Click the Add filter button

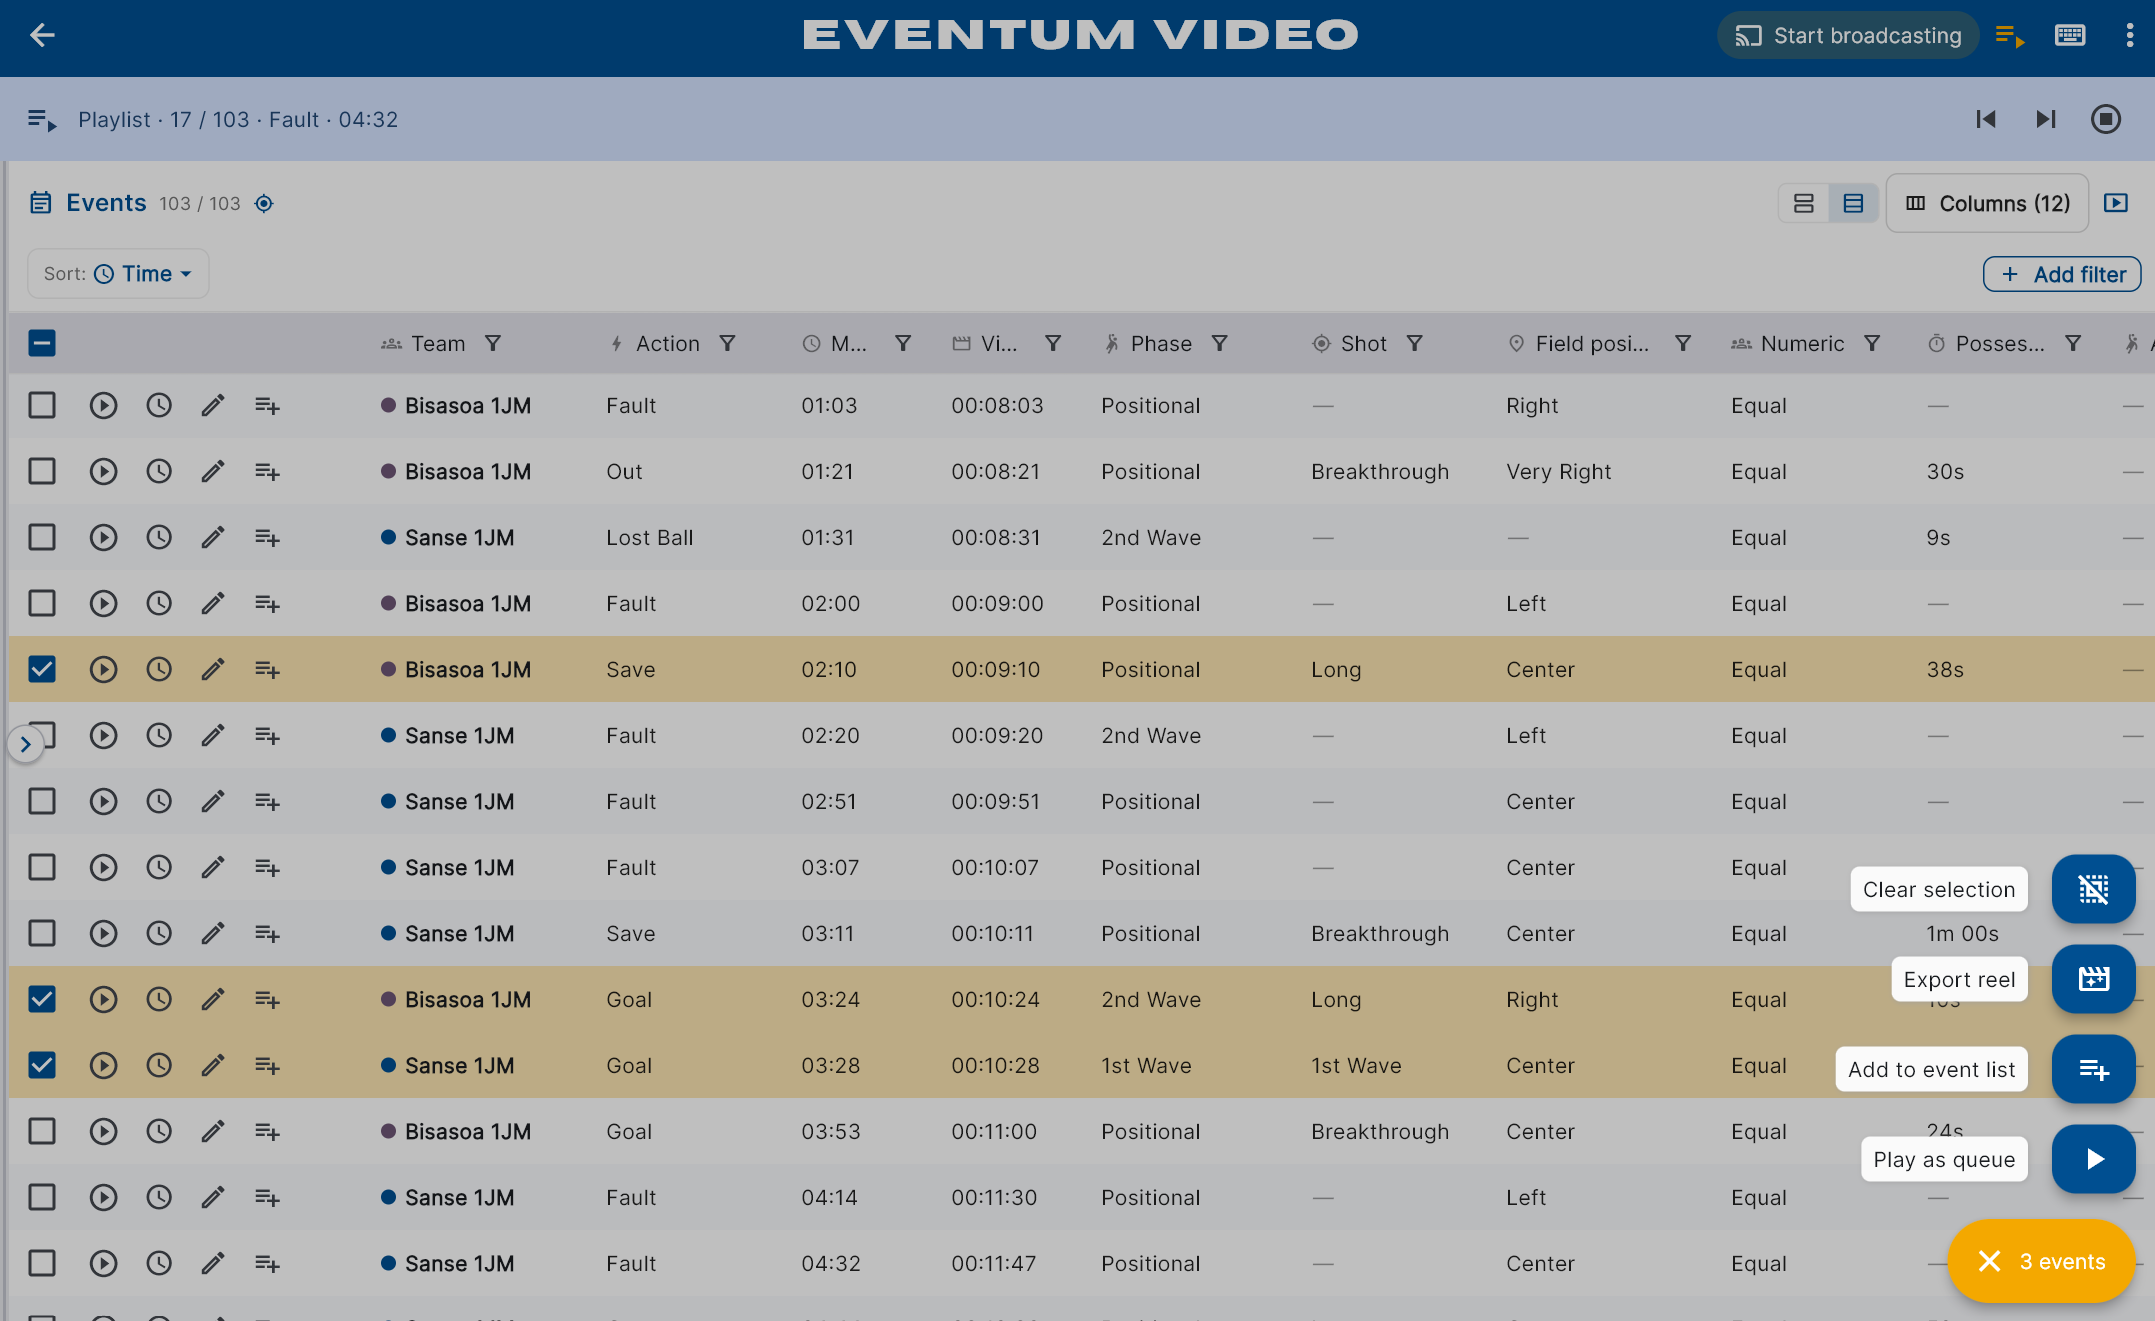pos(2062,274)
